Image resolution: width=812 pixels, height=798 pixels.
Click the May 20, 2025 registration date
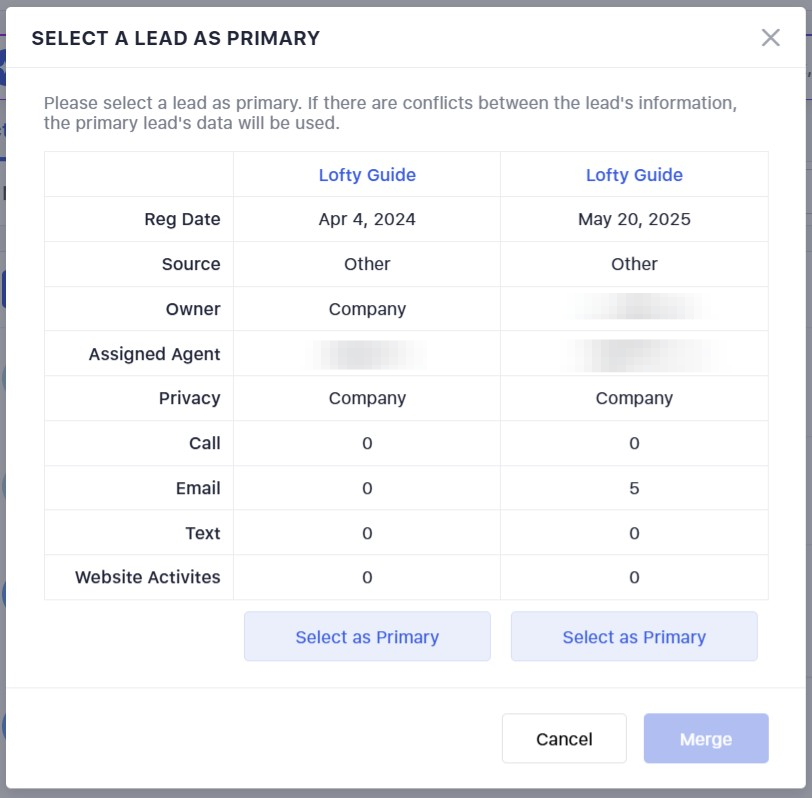tap(634, 220)
